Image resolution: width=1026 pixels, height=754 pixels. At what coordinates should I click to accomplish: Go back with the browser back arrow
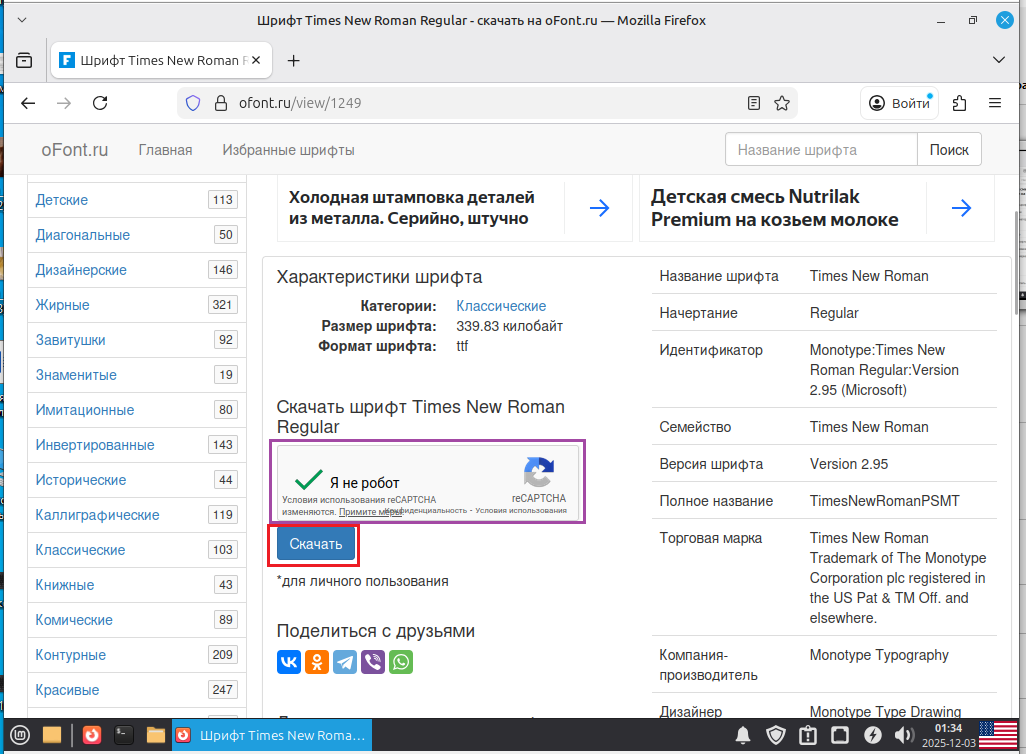tap(28, 103)
